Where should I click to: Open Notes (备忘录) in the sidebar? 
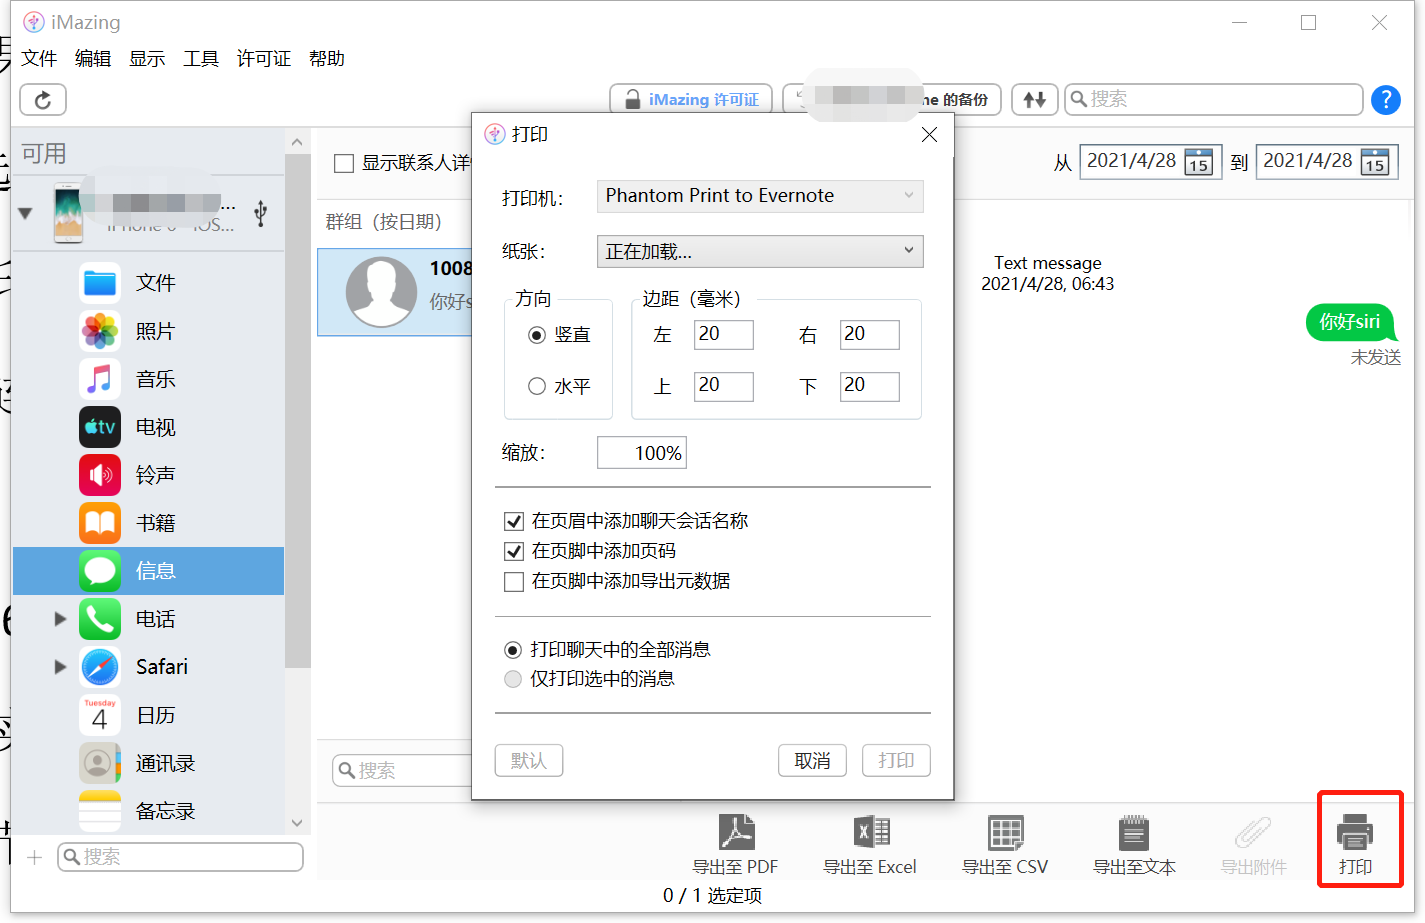[x=148, y=811]
